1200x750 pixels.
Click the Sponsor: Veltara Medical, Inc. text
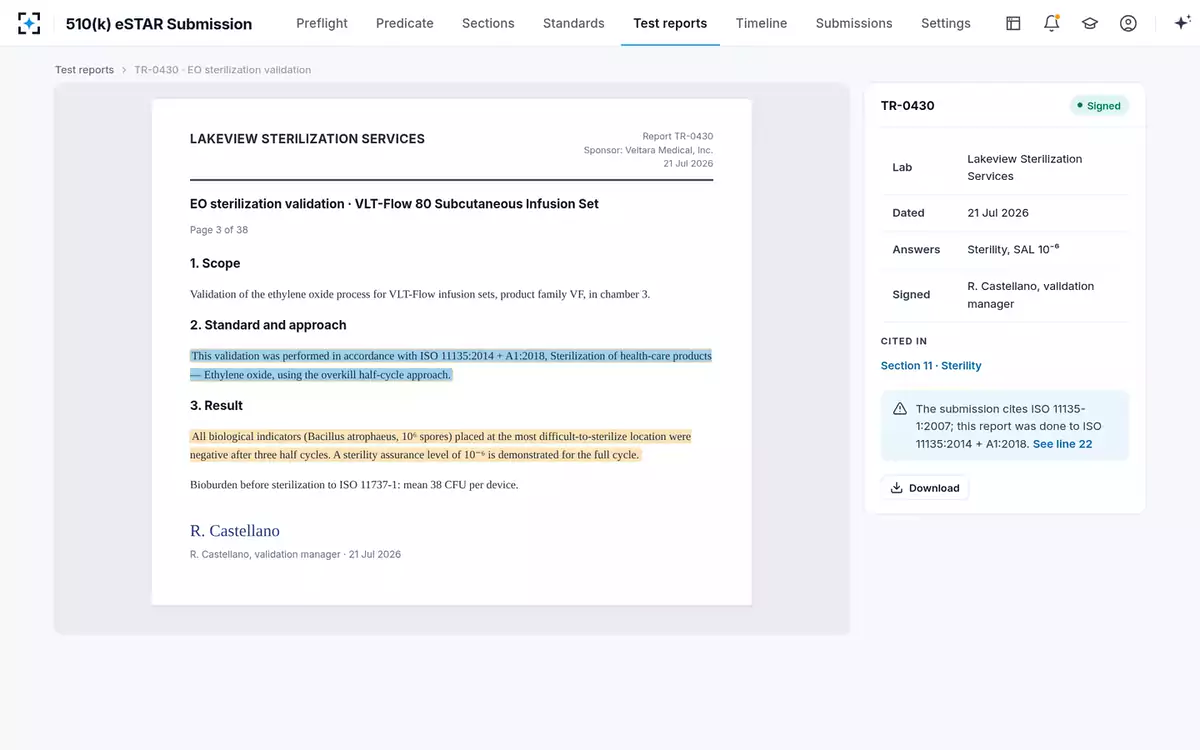(648, 150)
